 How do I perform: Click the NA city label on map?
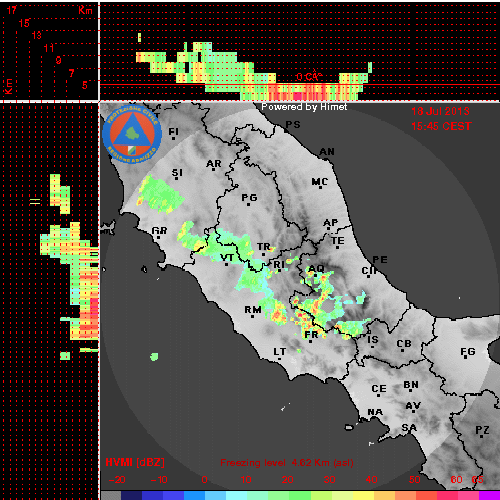375,413
